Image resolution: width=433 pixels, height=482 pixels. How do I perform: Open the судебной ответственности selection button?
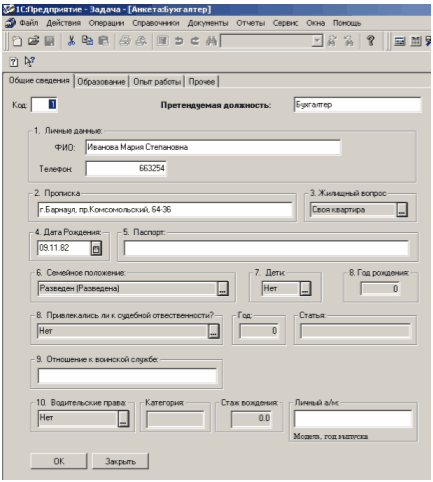click(214, 331)
